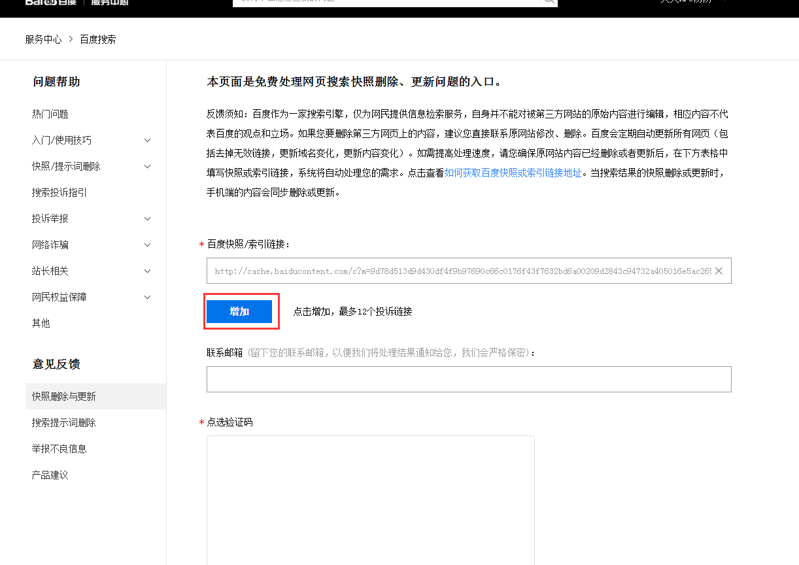Open 搜索投诉指引 in the sidebar
This screenshot has width=799, height=565.
point(59,193)
